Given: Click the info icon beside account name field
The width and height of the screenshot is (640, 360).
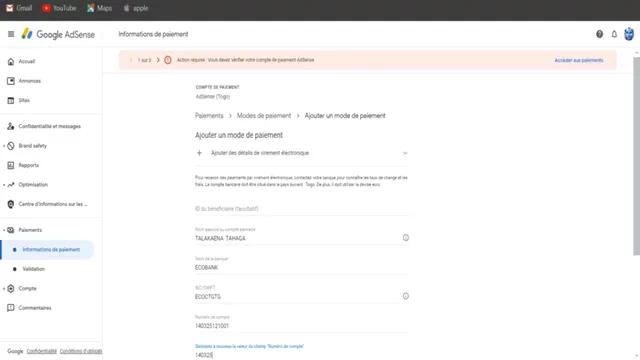Looking at the screenshot, I should coord(405,238).
